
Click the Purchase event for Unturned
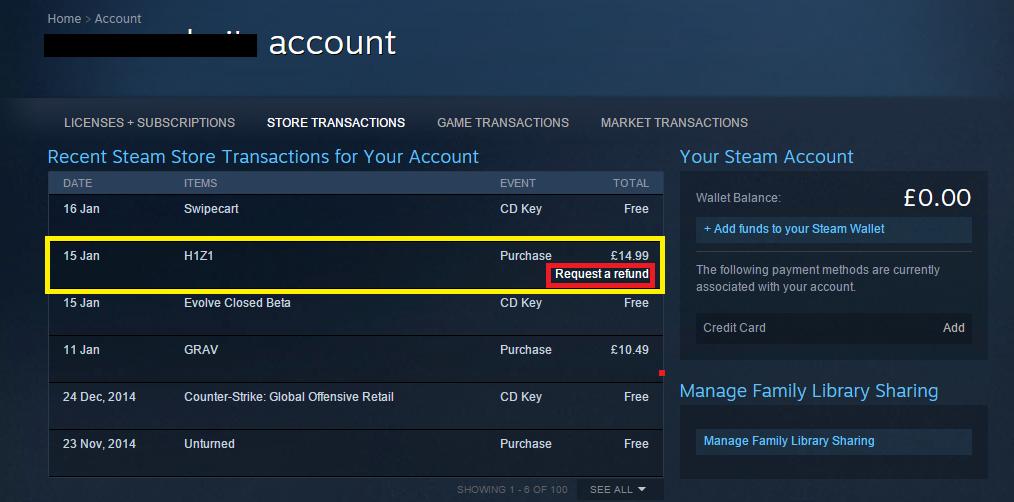point(526,444)
